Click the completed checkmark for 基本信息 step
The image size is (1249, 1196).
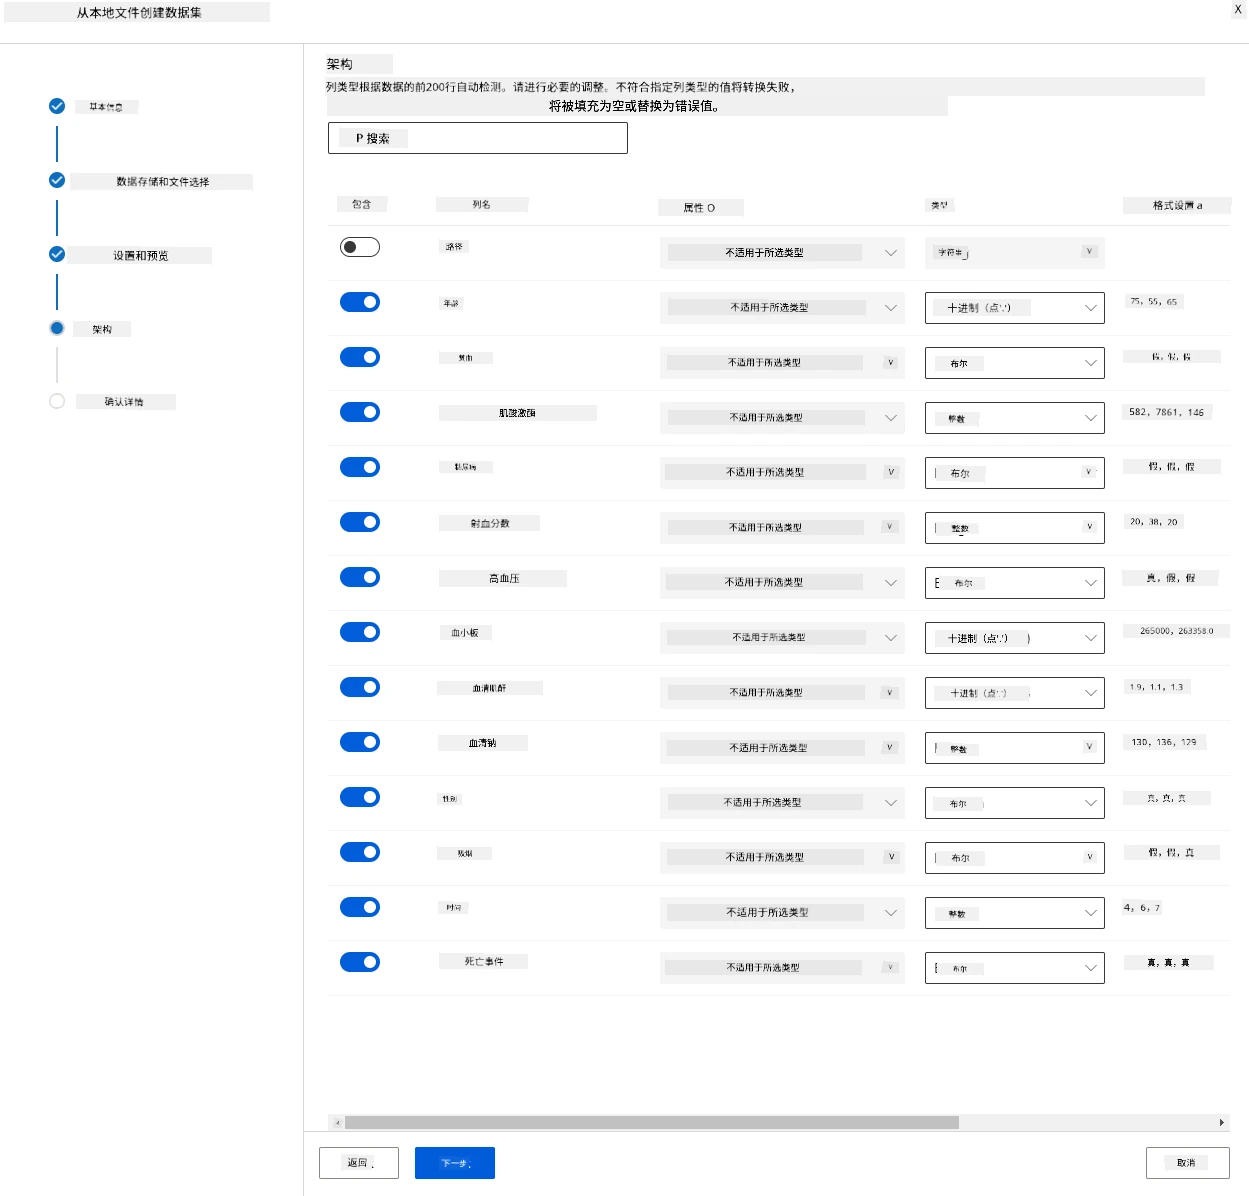click(x=57, y=106)
